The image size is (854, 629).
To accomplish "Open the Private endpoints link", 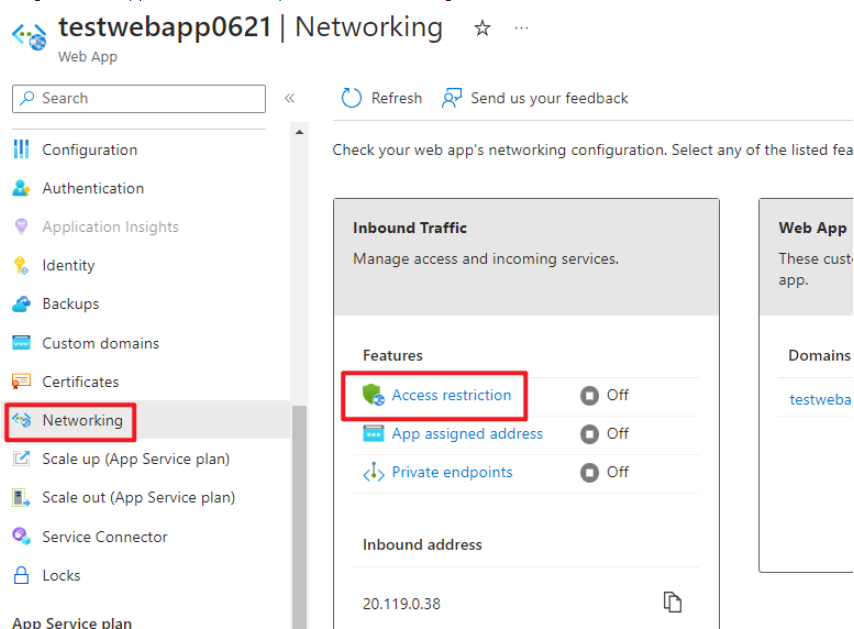I will [x=452, y=472].
